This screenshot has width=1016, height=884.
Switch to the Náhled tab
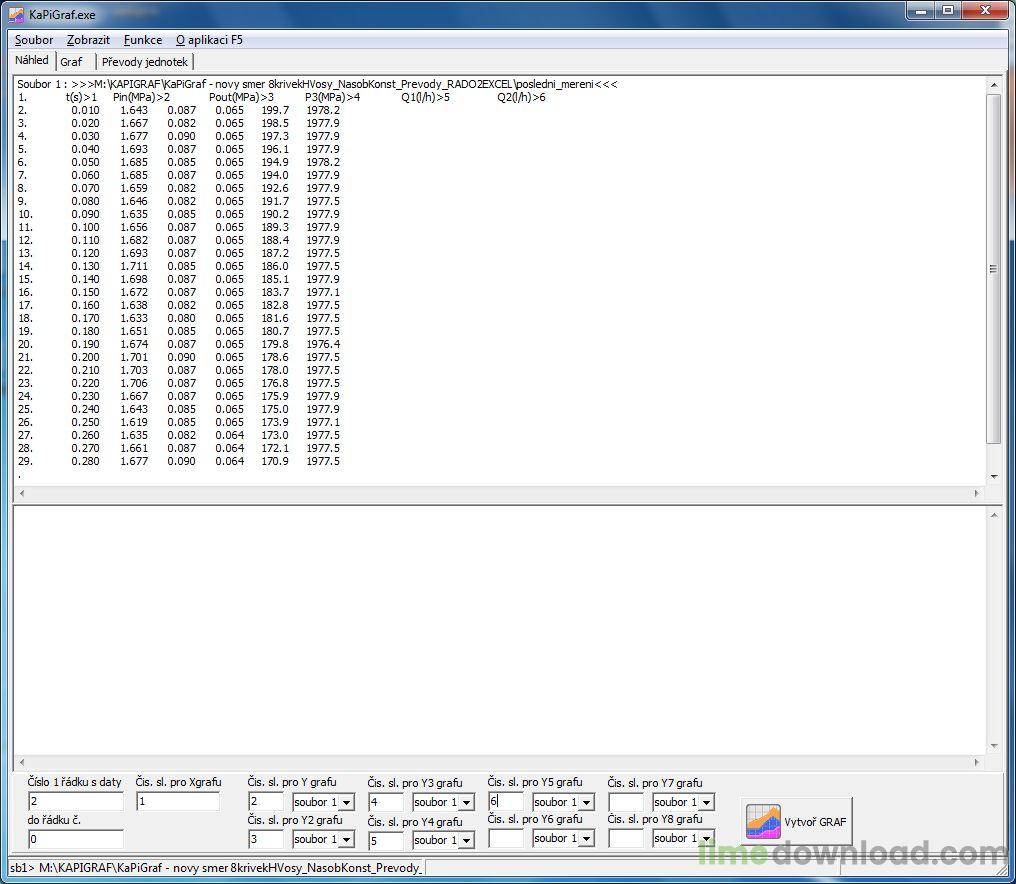[x=32, y=60]
